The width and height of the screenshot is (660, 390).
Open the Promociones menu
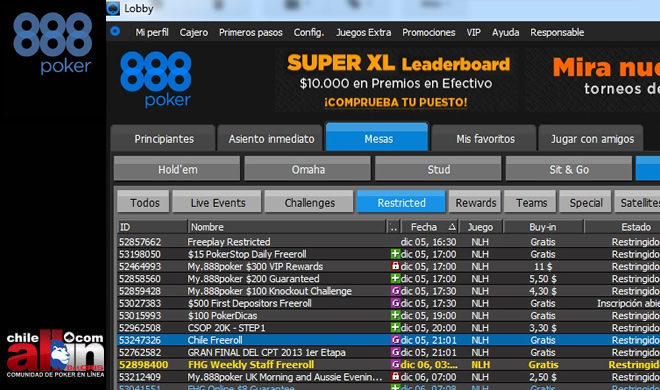(428, 32)
